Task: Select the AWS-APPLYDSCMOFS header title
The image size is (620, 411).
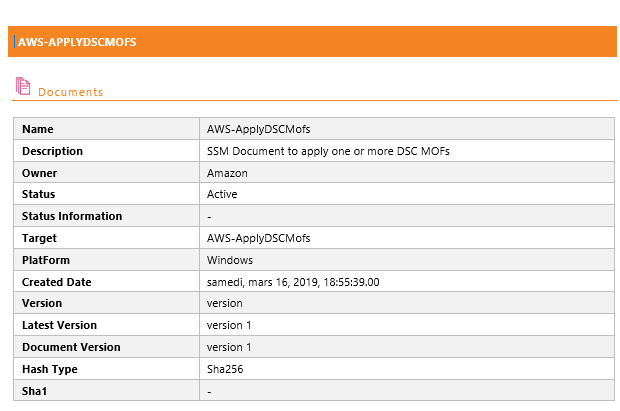Action: tap(77, 42)
